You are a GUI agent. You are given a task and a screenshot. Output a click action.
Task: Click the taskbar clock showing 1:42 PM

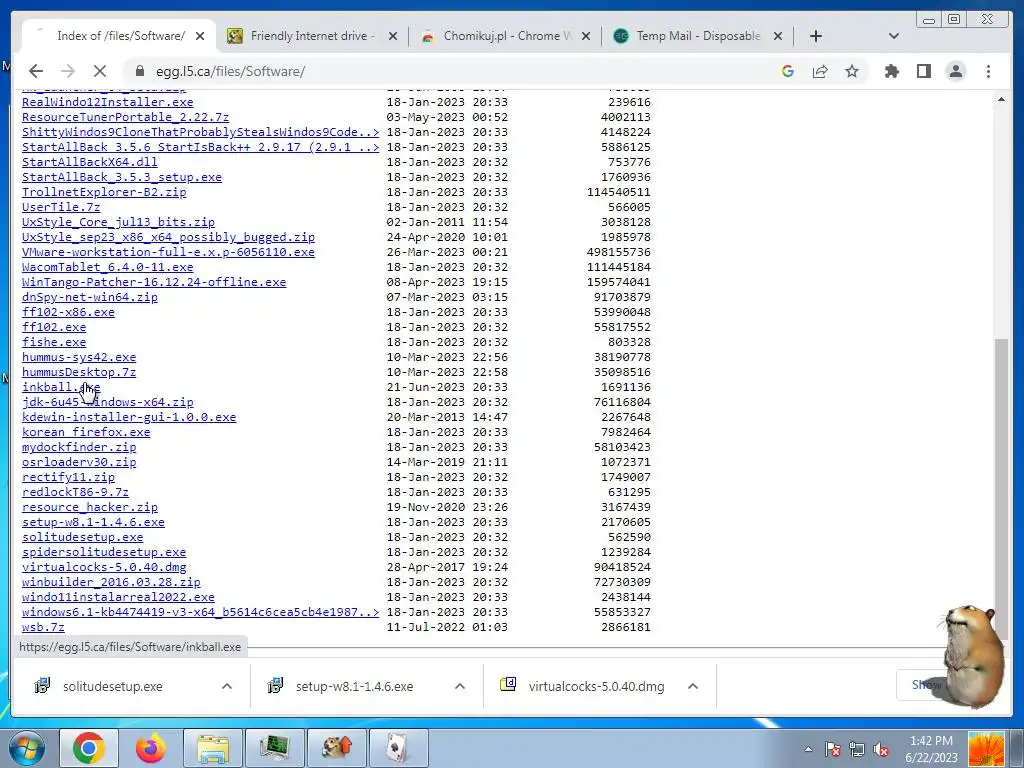click(x=931, y=749)
